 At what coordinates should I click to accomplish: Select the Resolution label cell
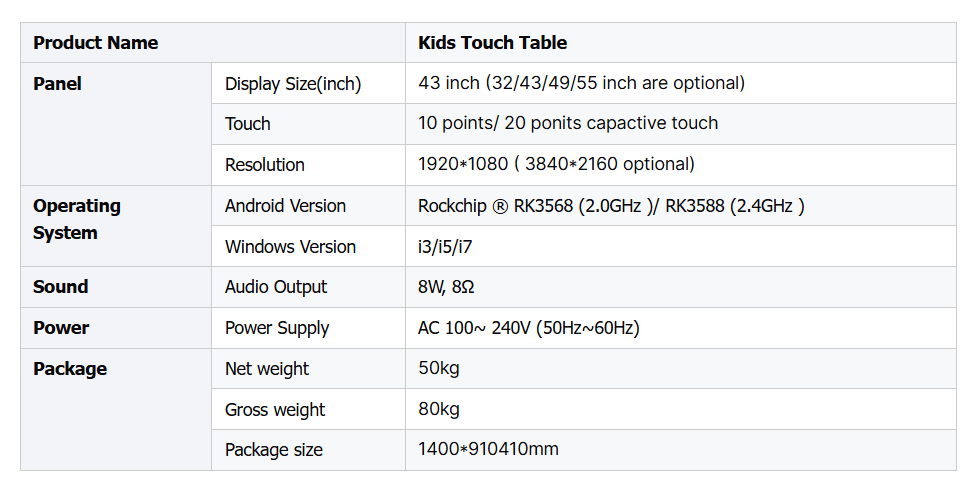coord(308,165)
